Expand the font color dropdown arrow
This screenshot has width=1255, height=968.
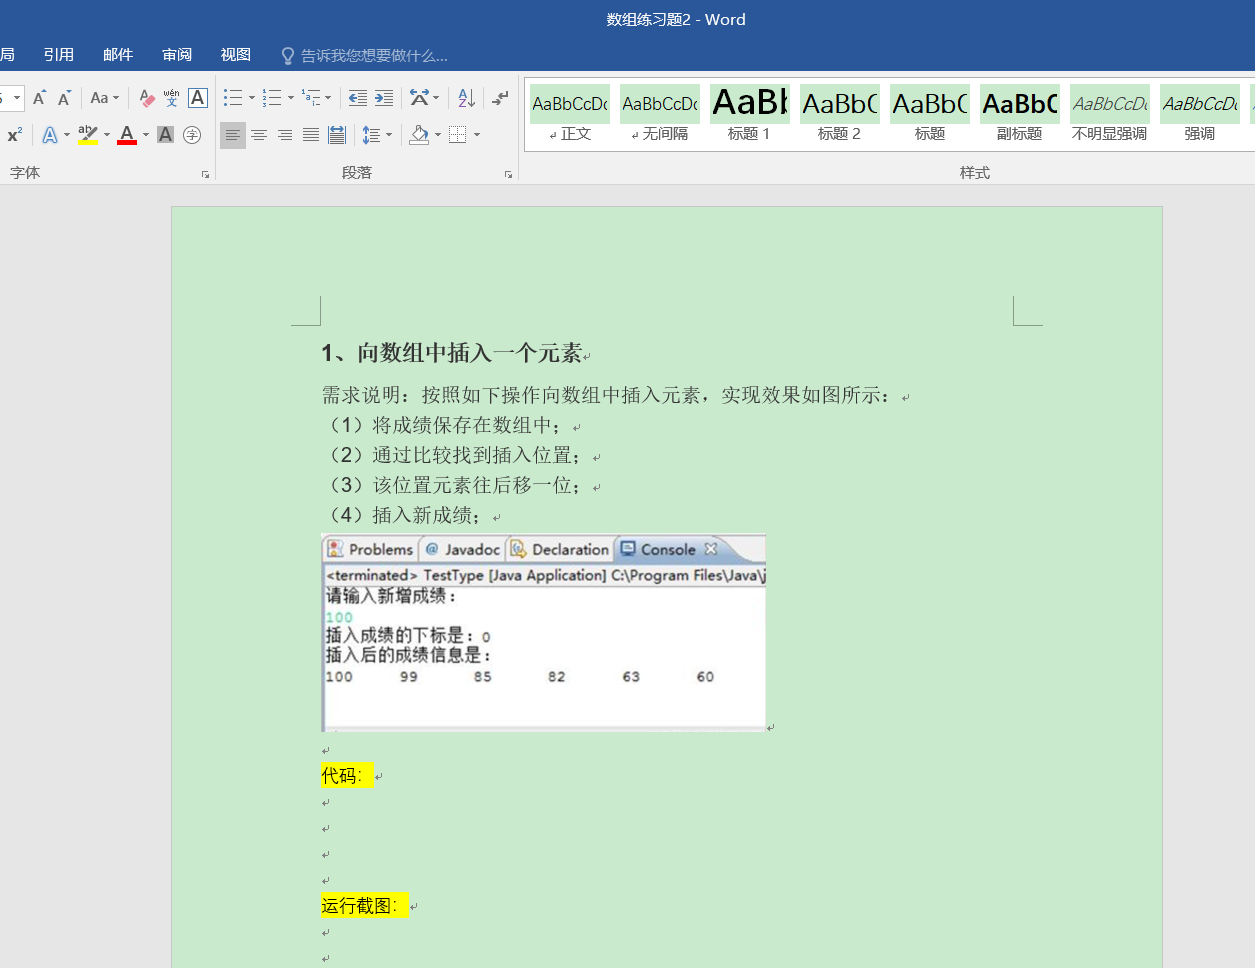145,135
